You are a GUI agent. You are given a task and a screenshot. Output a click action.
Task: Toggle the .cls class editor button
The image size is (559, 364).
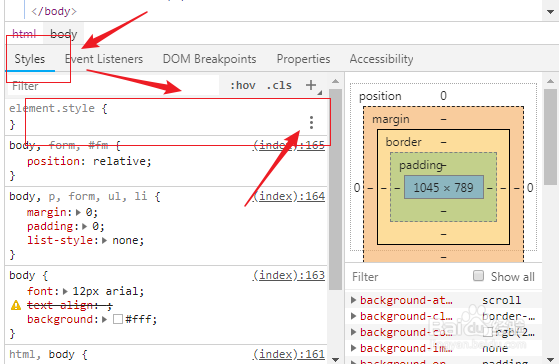click(x=279, y=86)
